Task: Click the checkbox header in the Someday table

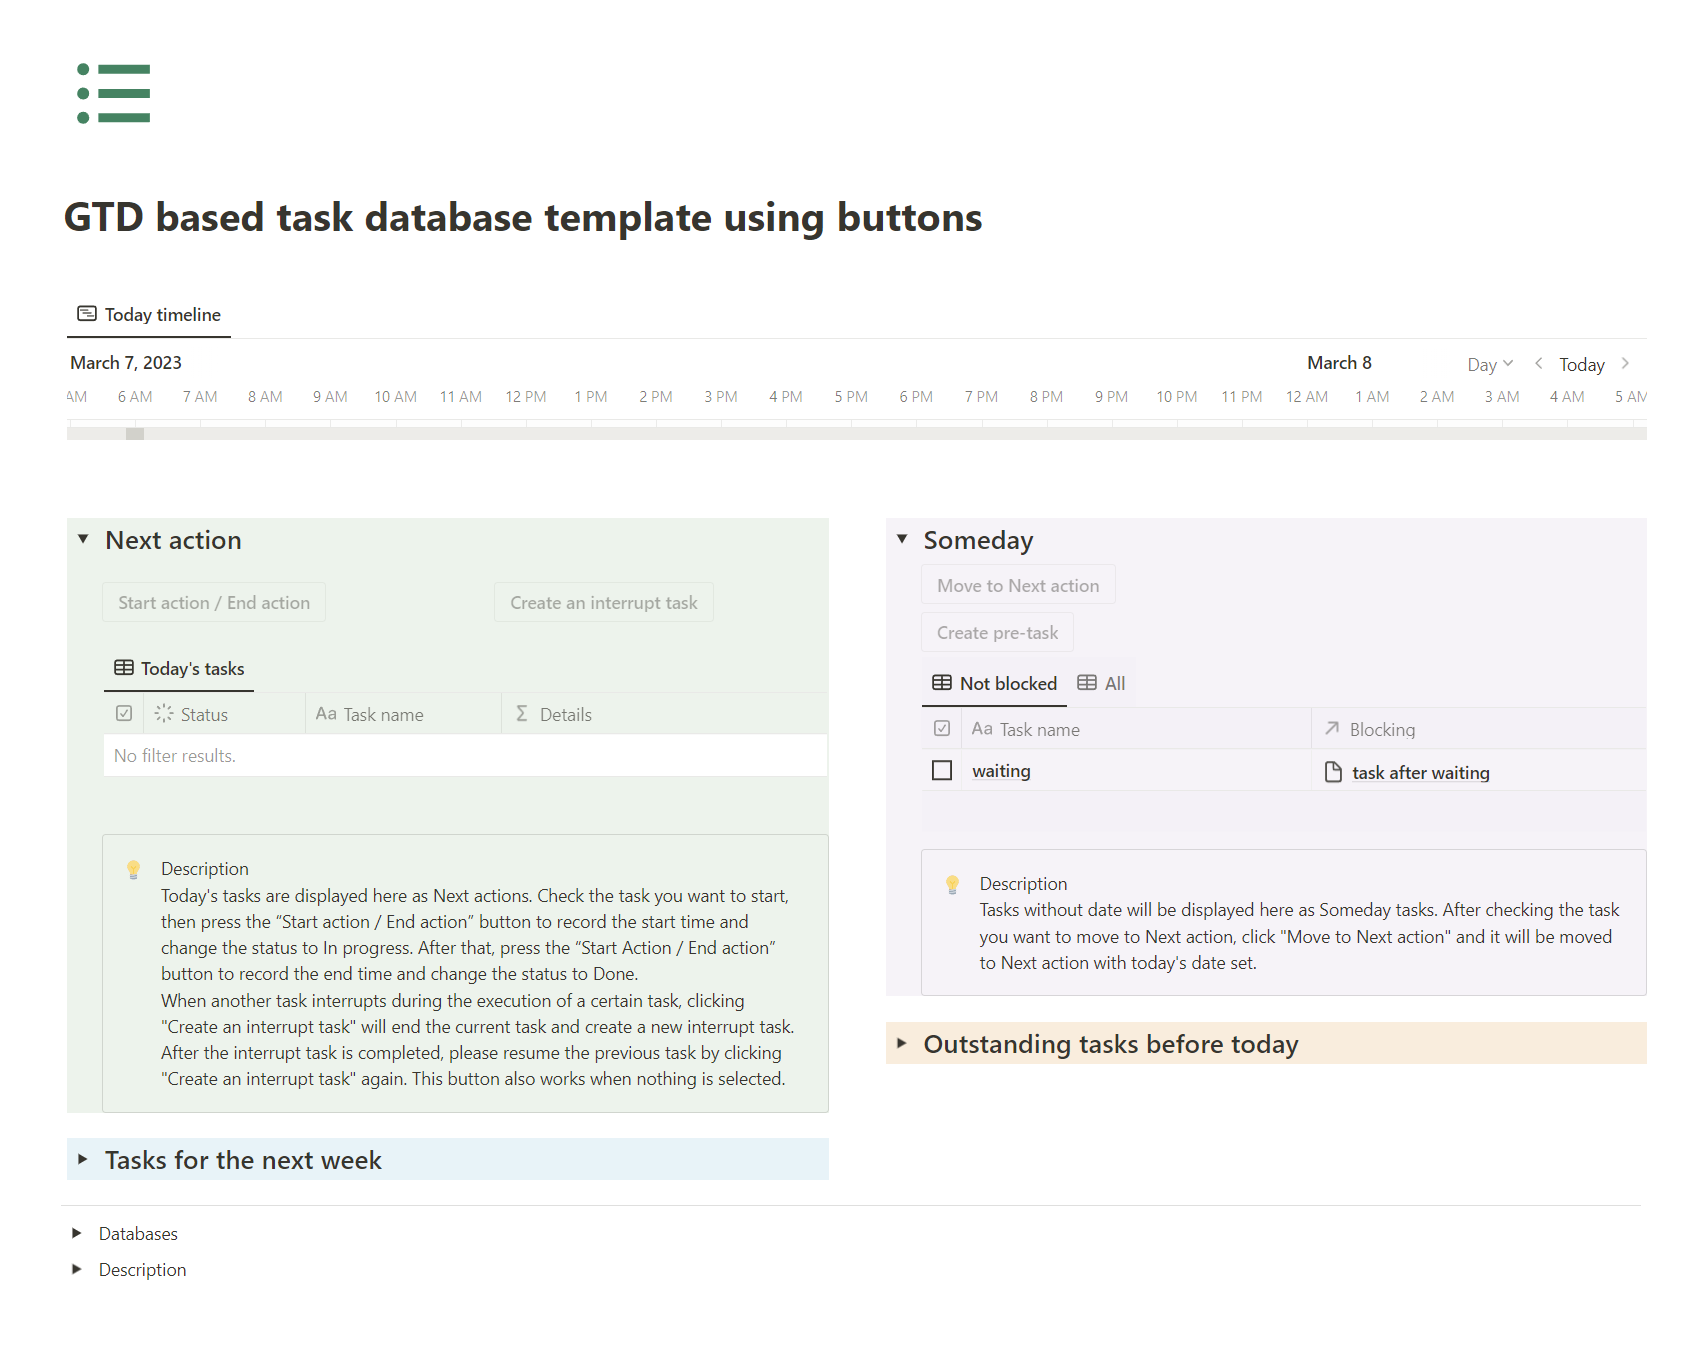Action: 941,728
